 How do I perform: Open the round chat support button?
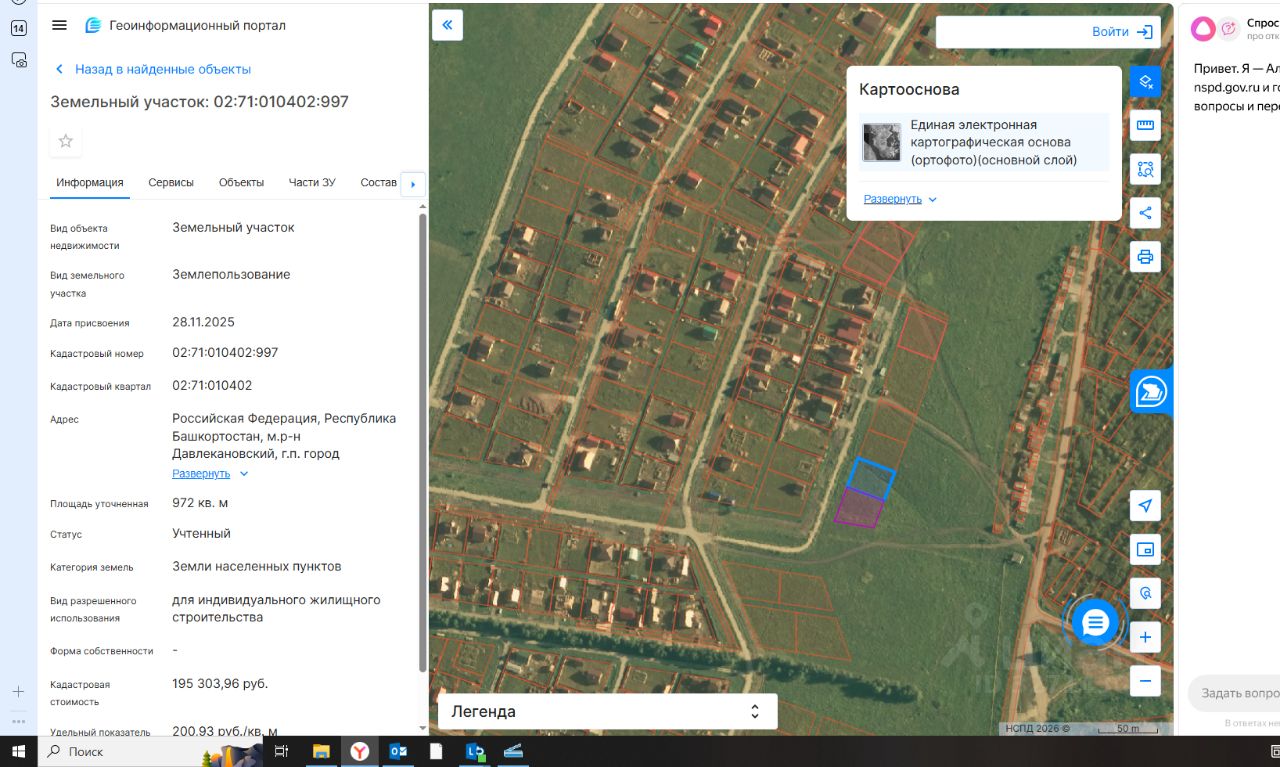pyautogui.click(x=1095, y=623)
